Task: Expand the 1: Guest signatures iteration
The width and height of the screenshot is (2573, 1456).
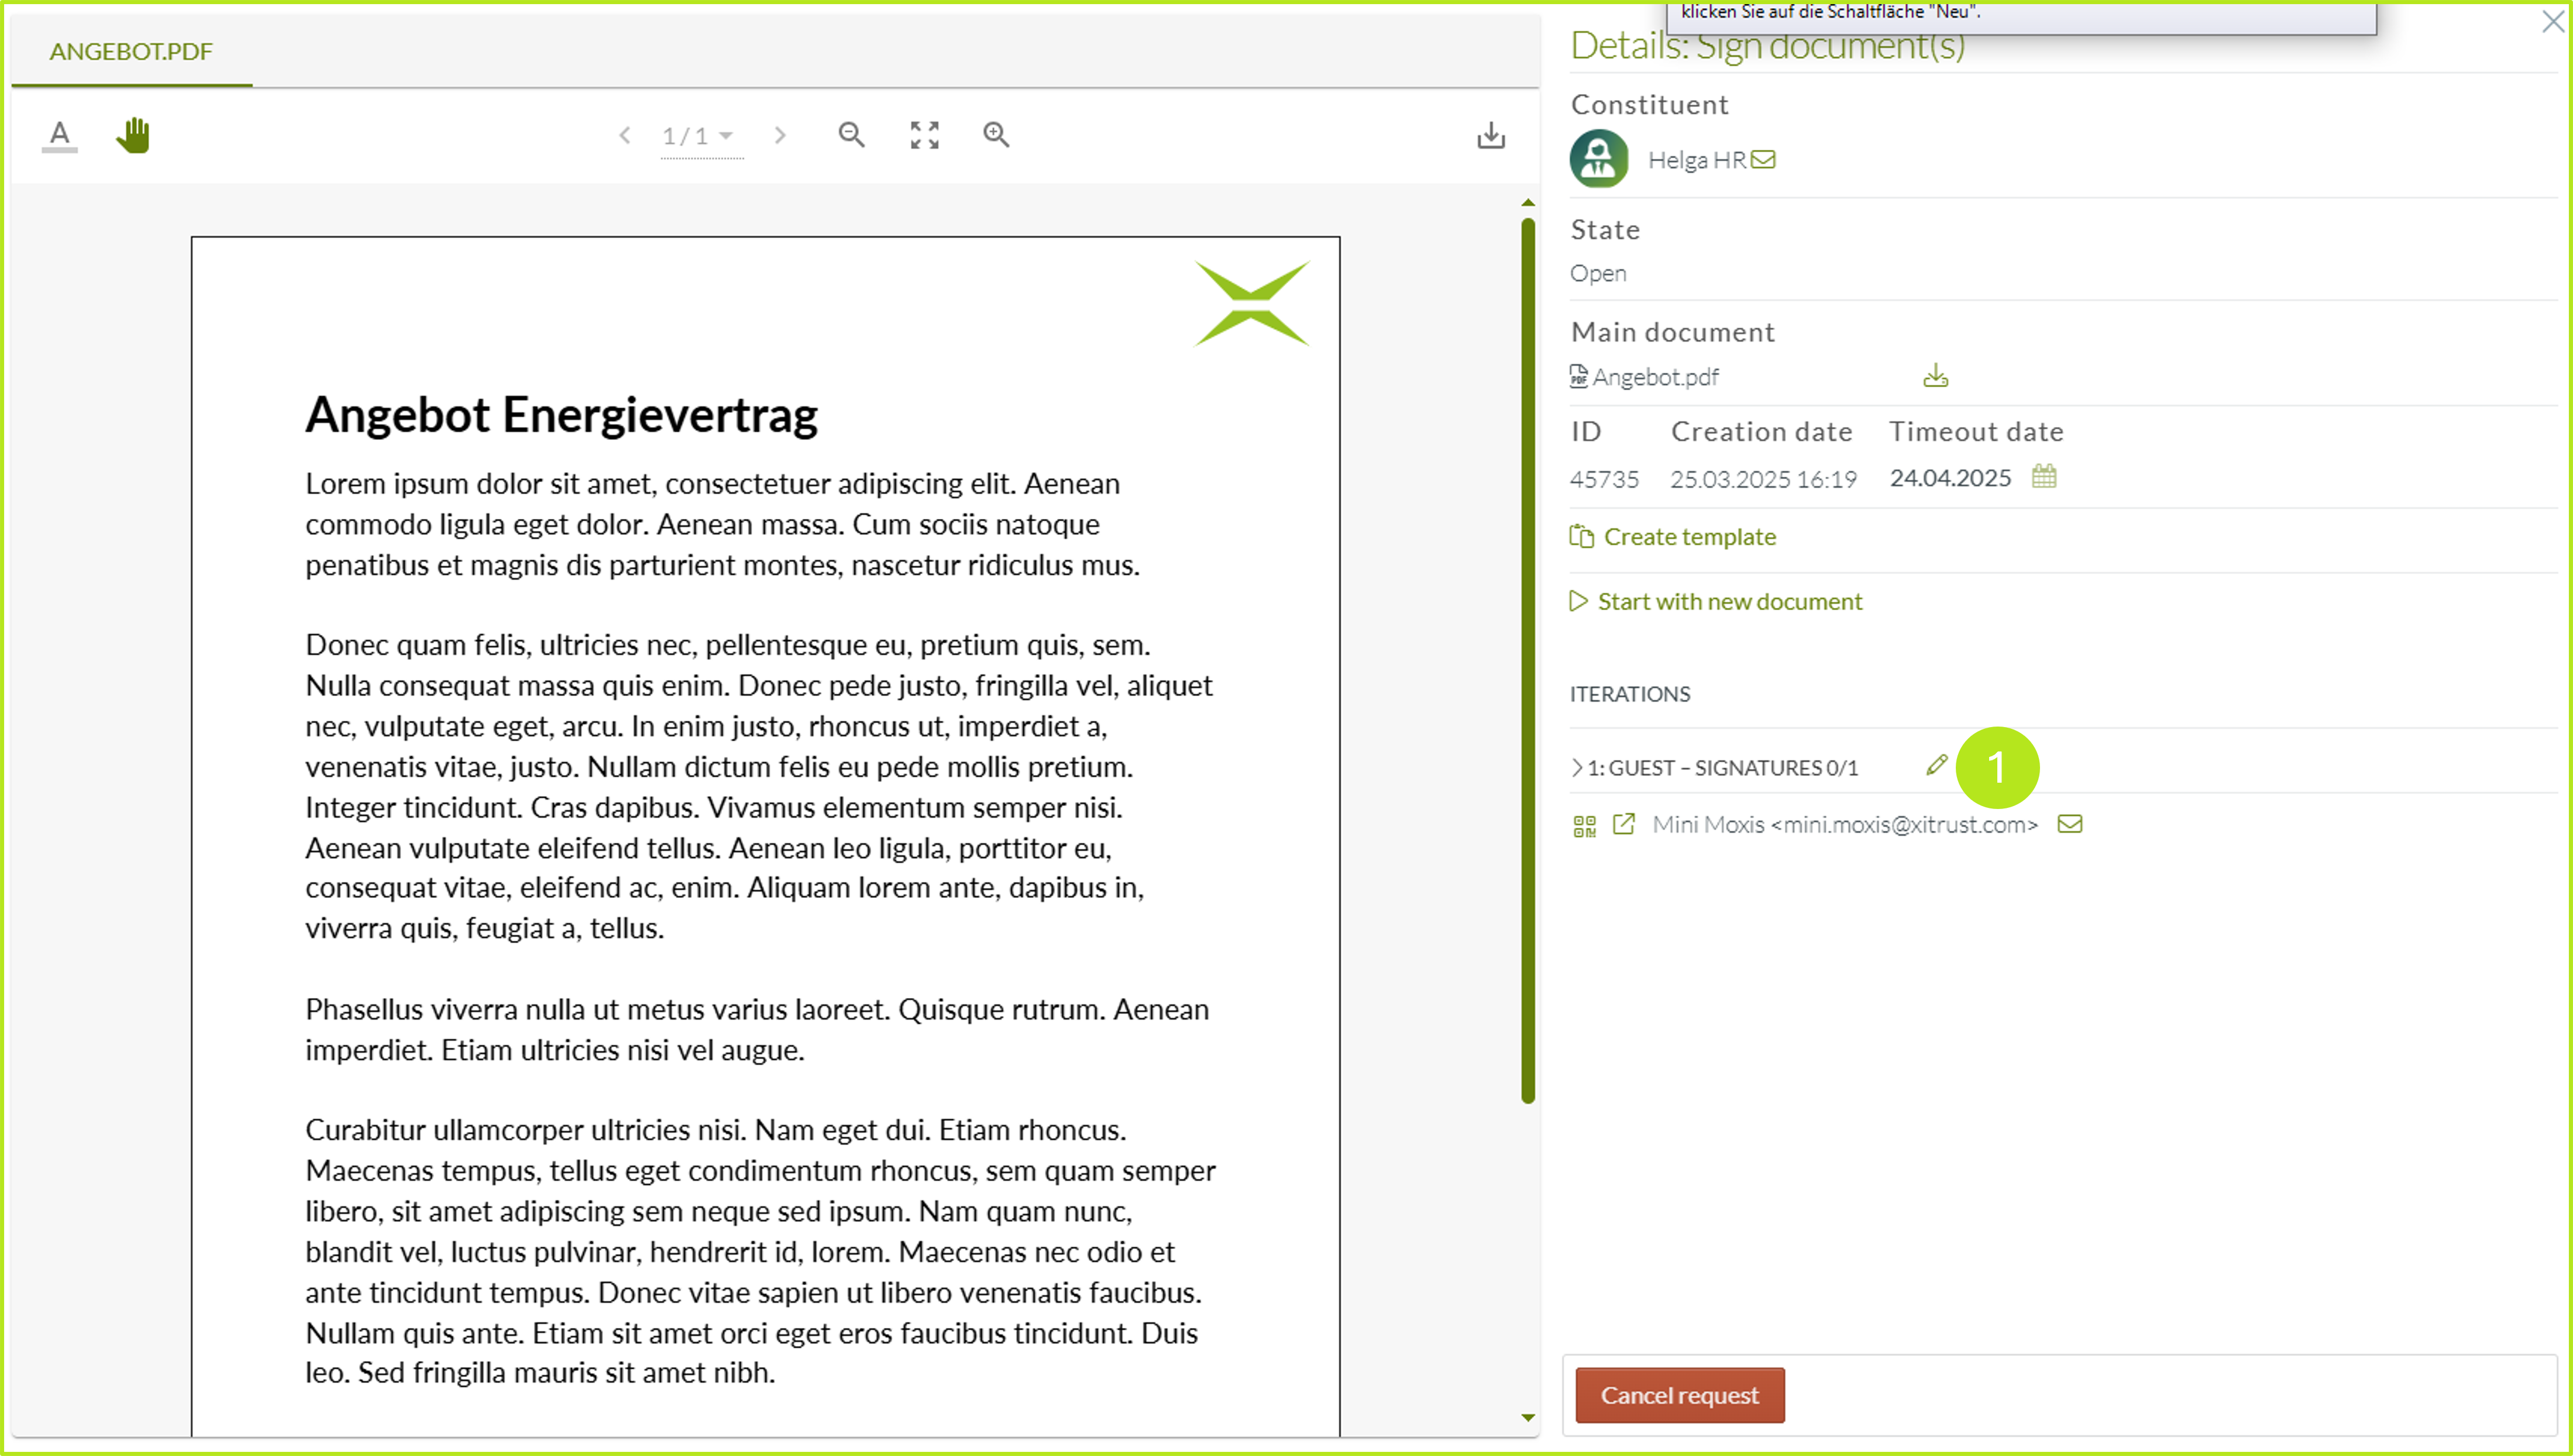Action: click(1578, 767)
